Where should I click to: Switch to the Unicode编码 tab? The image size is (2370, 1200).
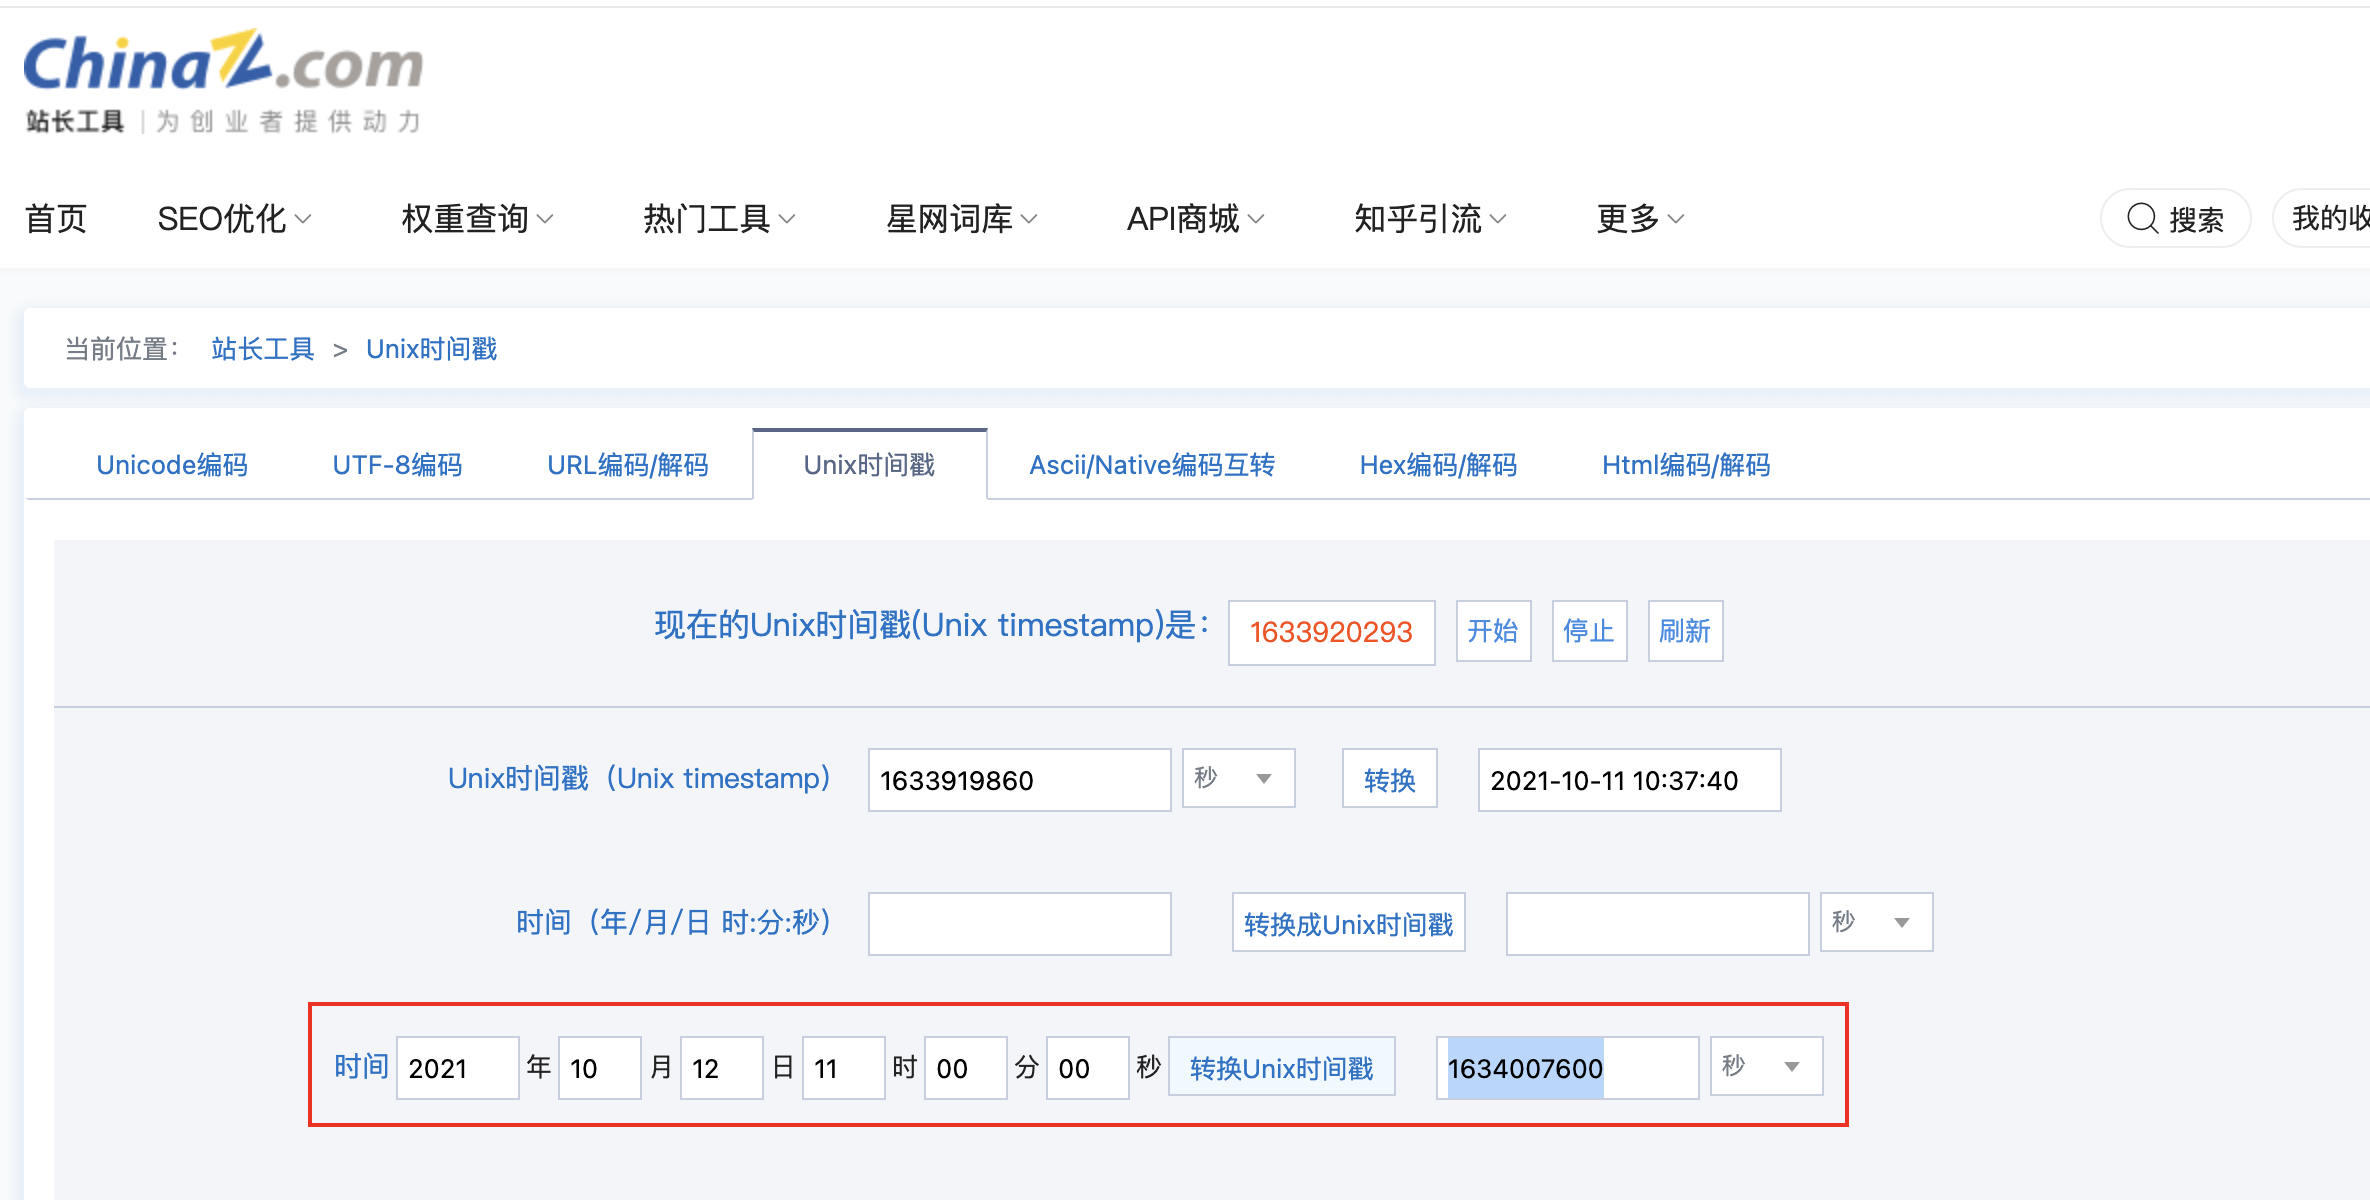[x=172, y=465]
